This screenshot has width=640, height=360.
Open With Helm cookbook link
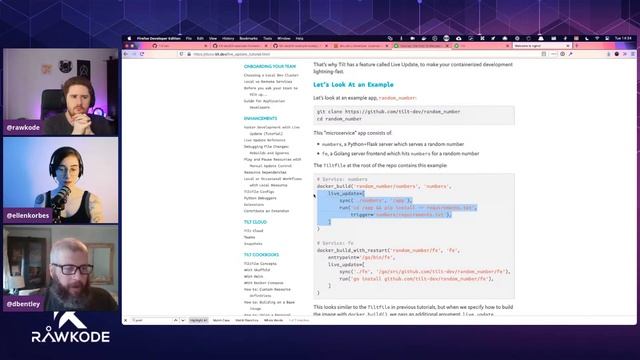click(x=253, y=276)
